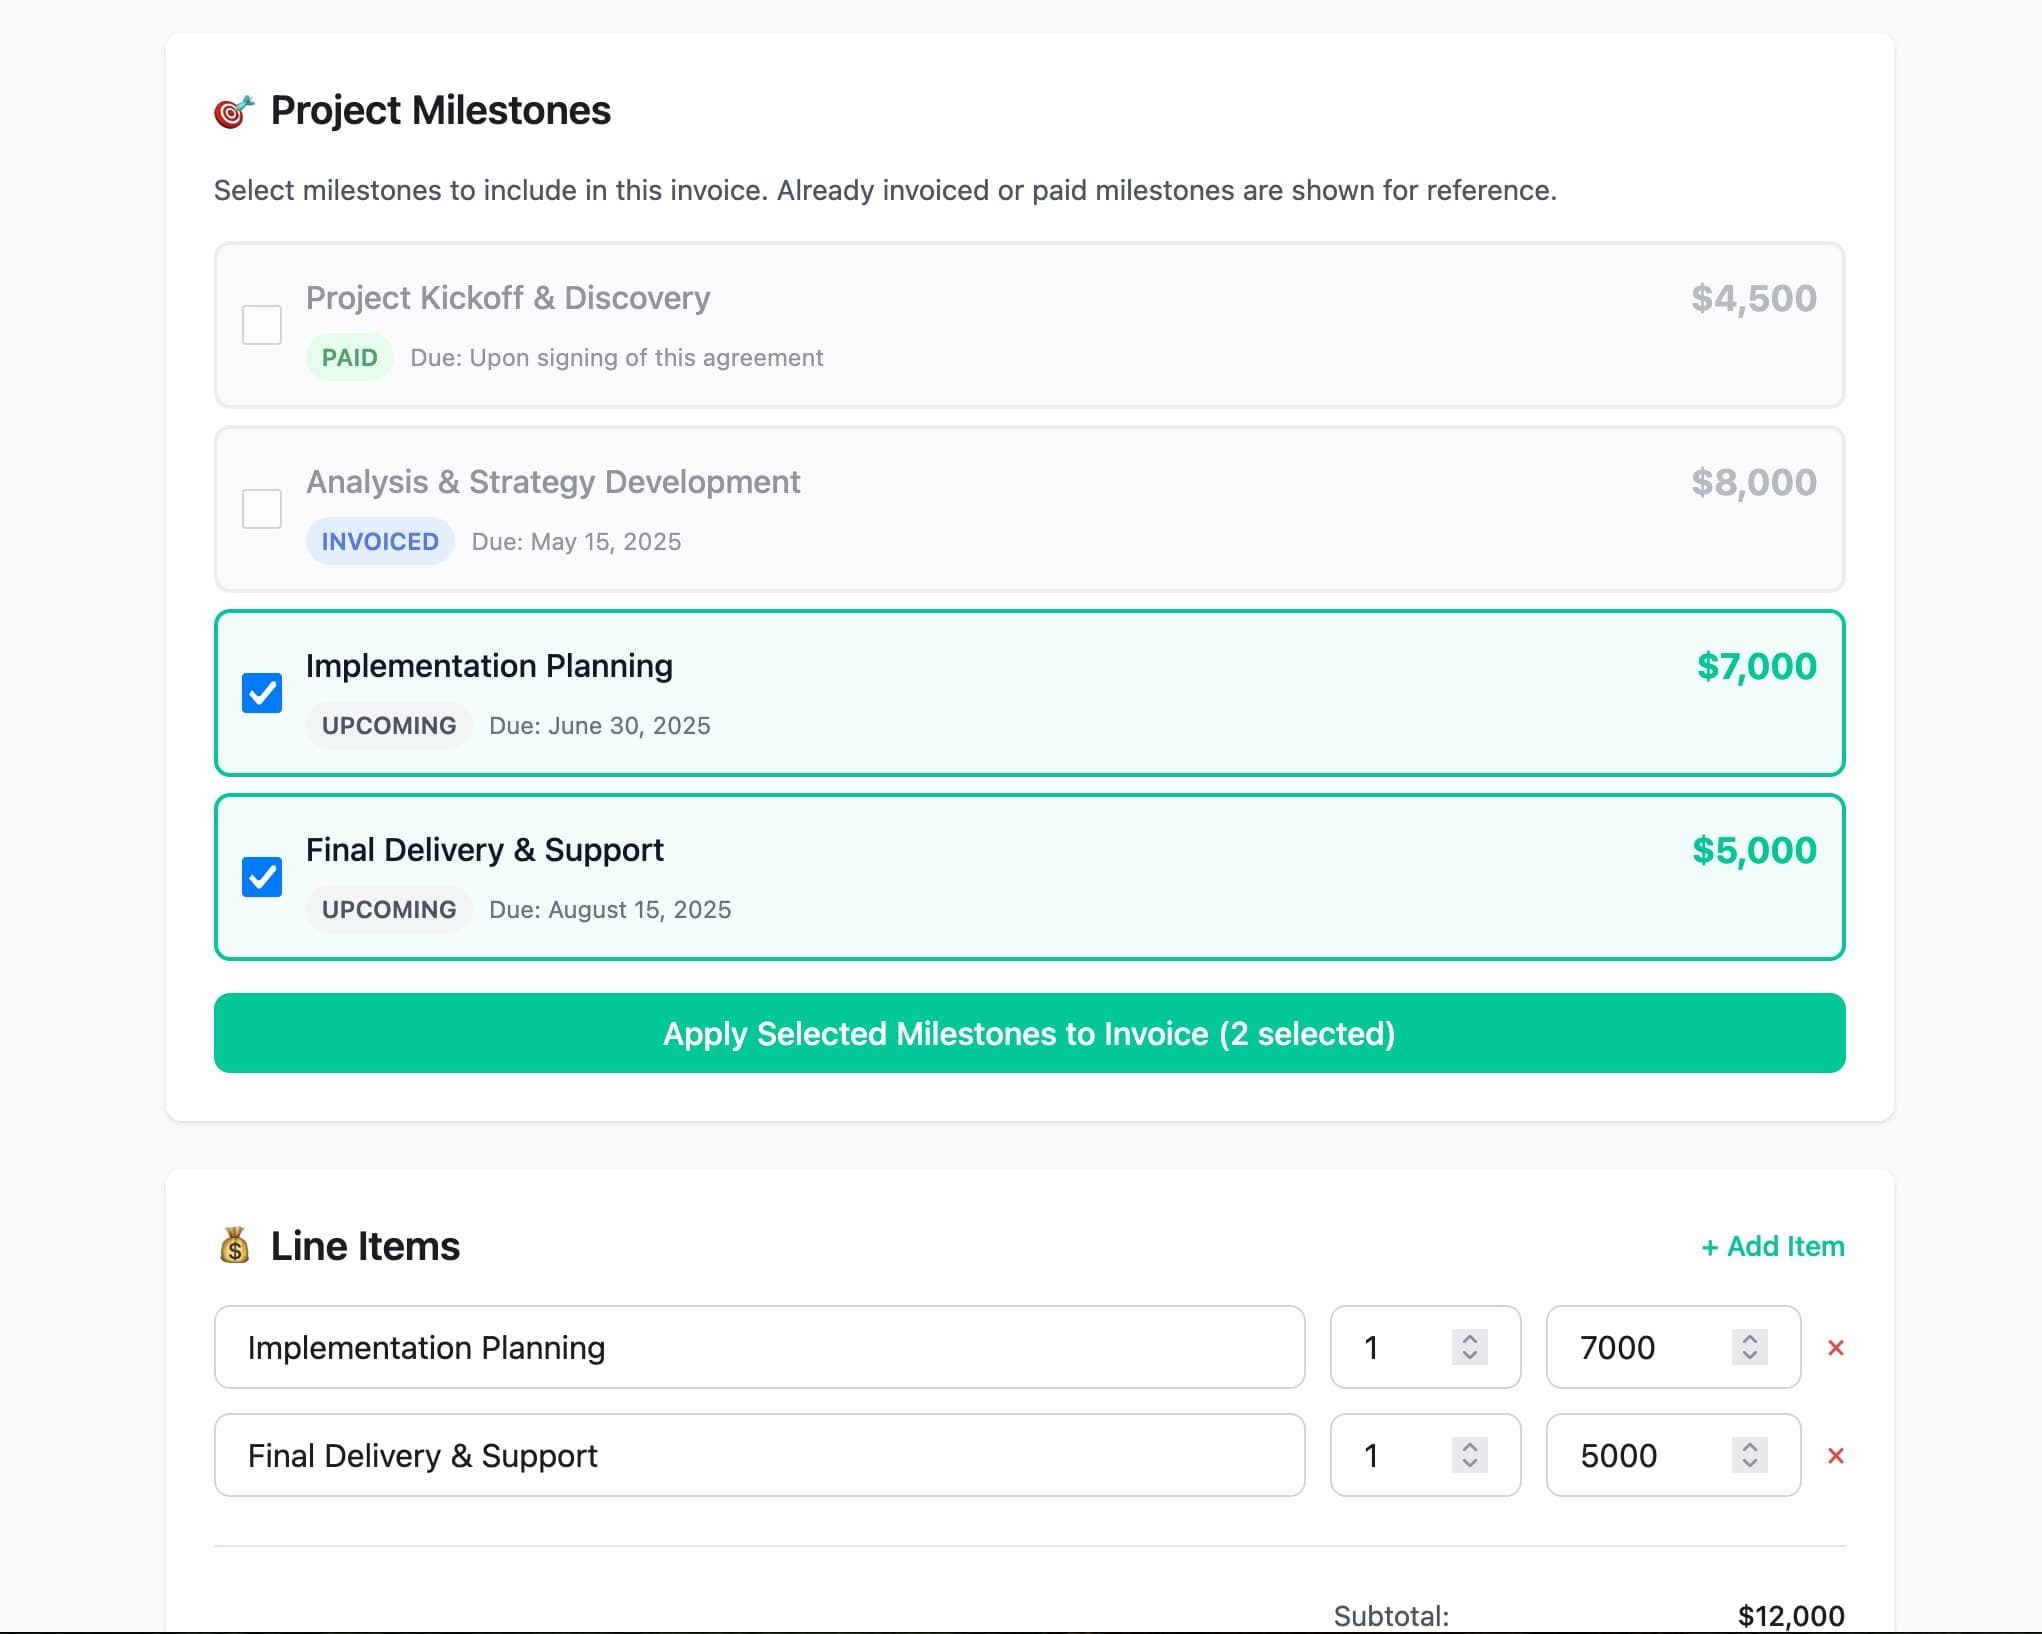The image size is (2042, 1634).
Task: Uncheck the Implementation Planning milestone
Action: coord(262,692)
